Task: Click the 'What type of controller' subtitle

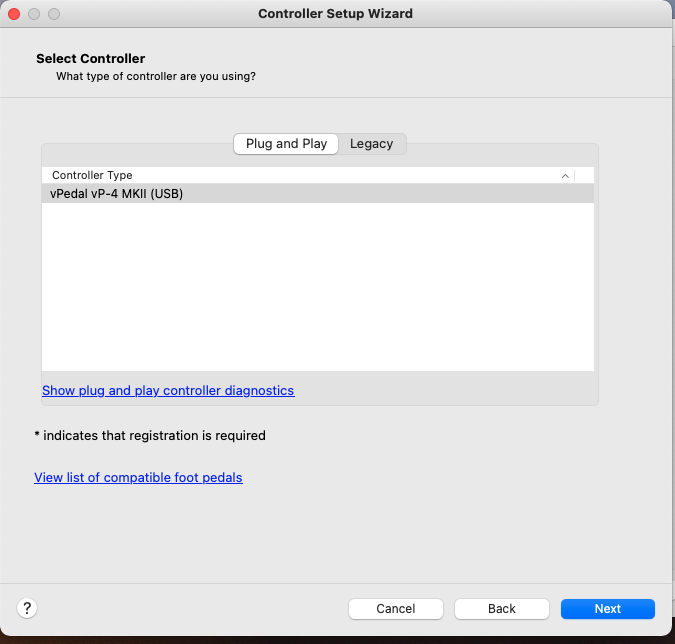Action: point(155,76)
